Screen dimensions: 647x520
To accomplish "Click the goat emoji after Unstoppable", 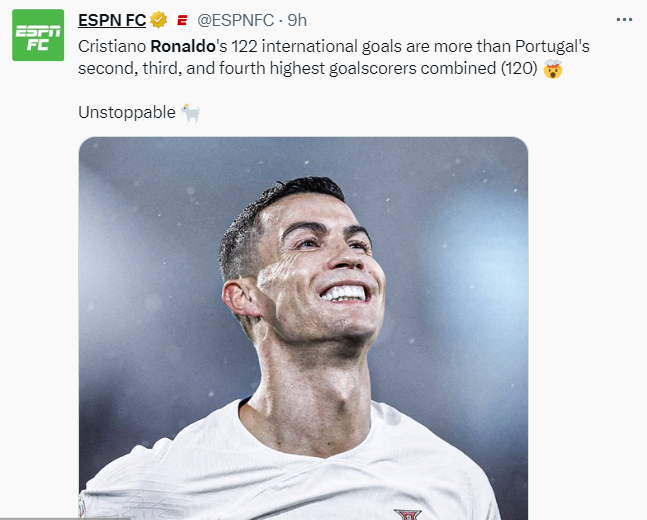I will coord(190,113).
